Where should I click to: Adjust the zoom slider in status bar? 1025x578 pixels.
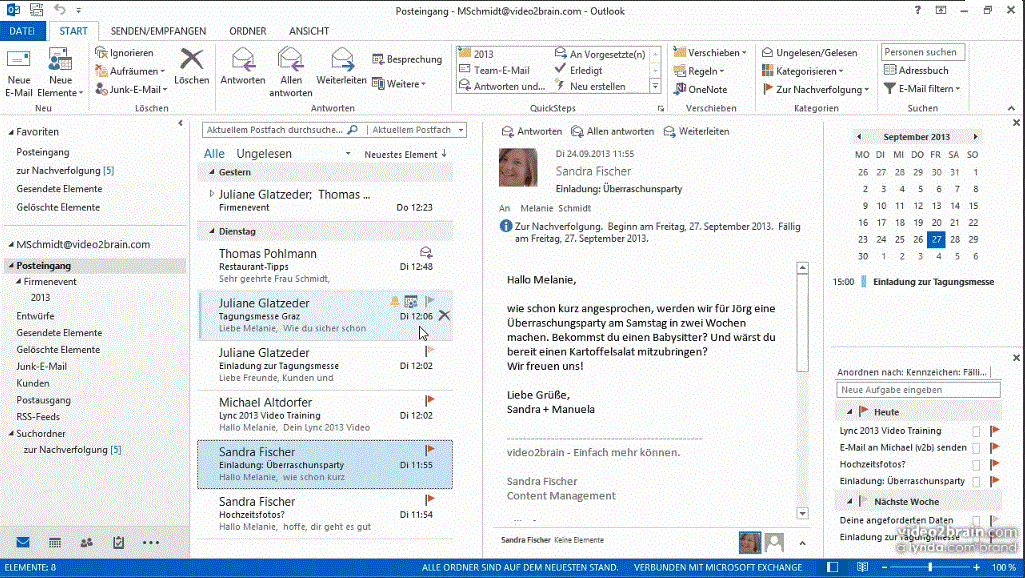tap(930, 567)
